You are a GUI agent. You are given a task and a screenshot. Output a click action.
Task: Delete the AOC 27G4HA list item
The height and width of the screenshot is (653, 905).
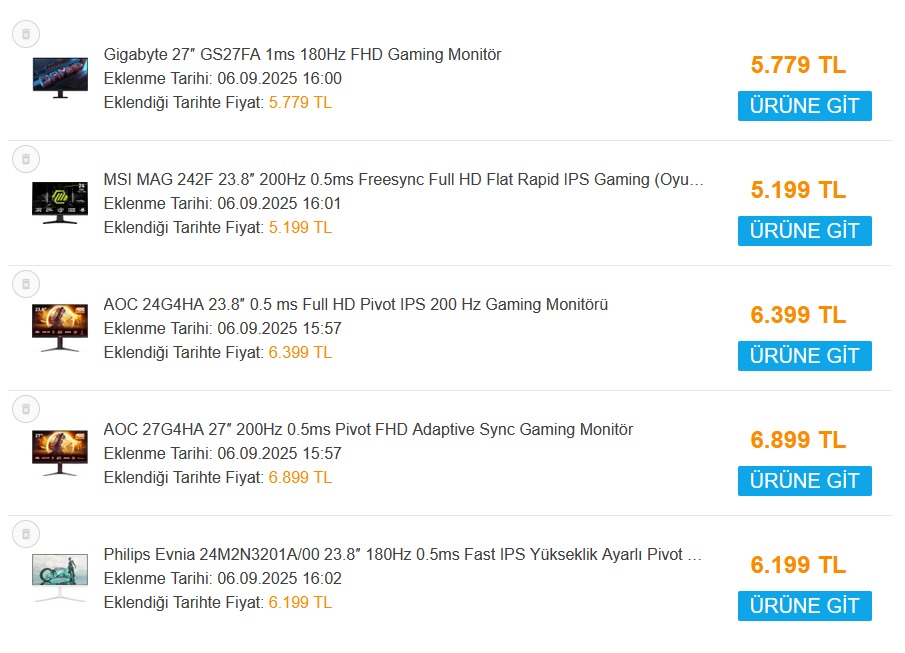[26, 409]
